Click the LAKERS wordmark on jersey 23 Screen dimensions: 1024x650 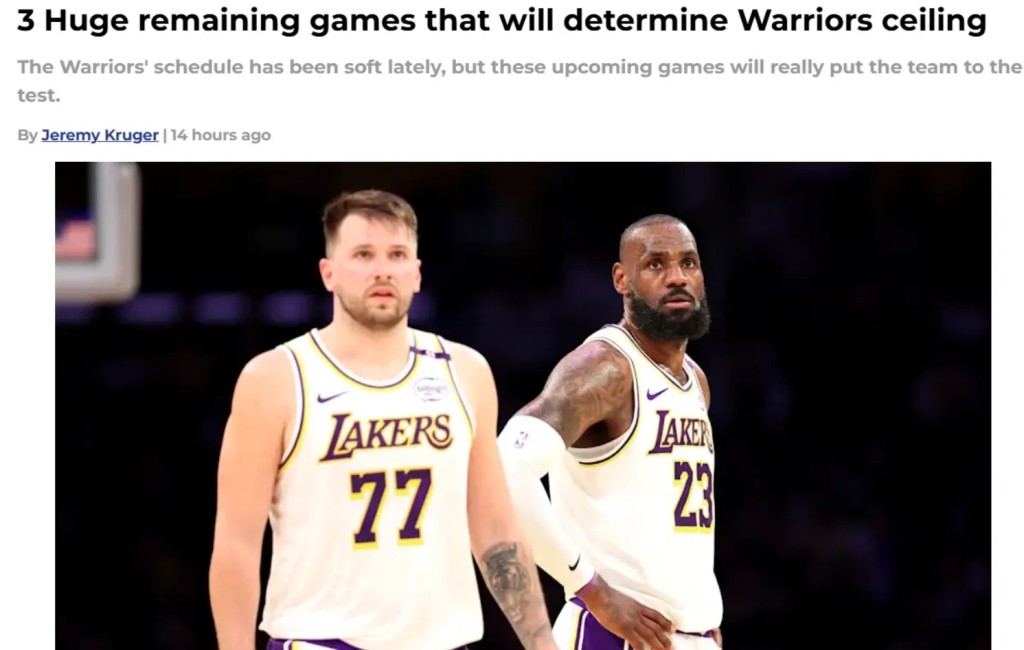click(x=681, y=432)
